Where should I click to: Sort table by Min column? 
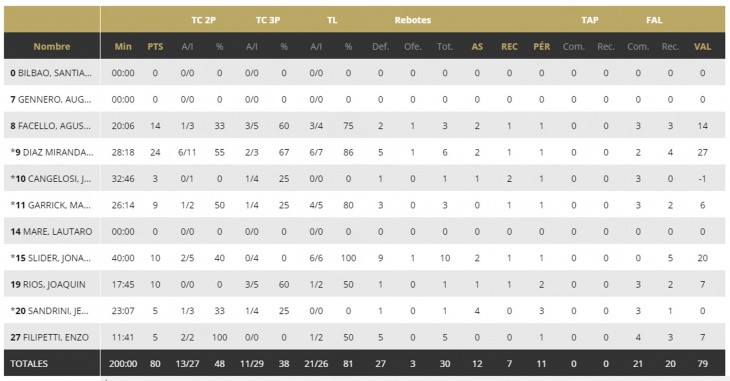pos(123,47)
